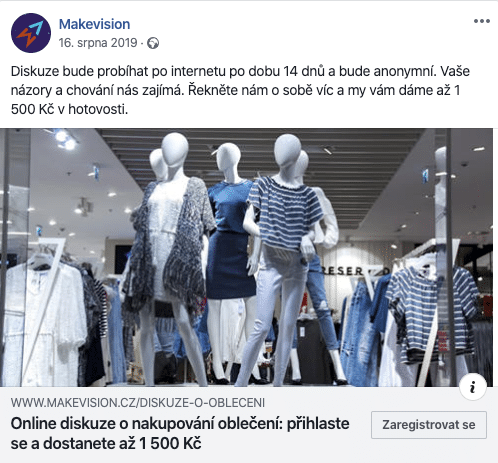Click the mannequin wearing the striped shirt

click(x=283, y=260)
